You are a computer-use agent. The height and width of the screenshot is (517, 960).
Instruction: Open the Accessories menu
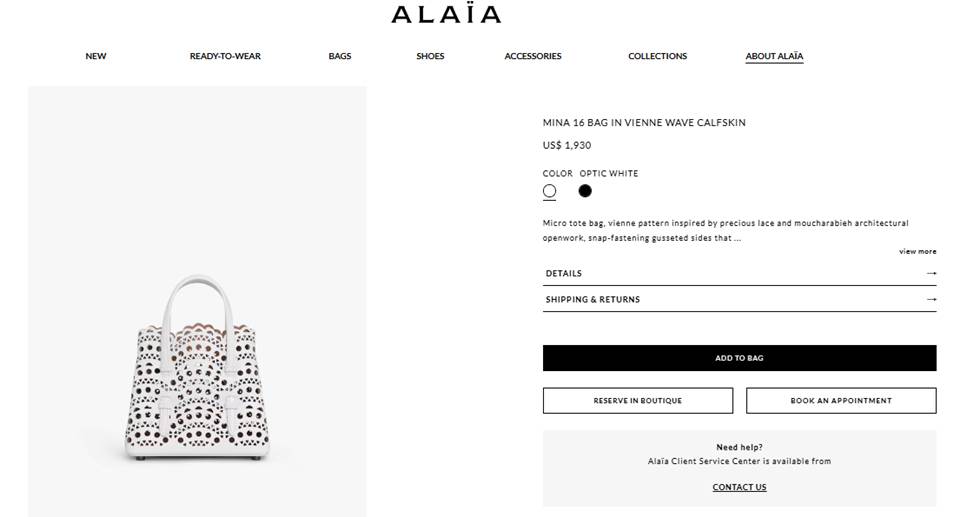coord(533,56)
